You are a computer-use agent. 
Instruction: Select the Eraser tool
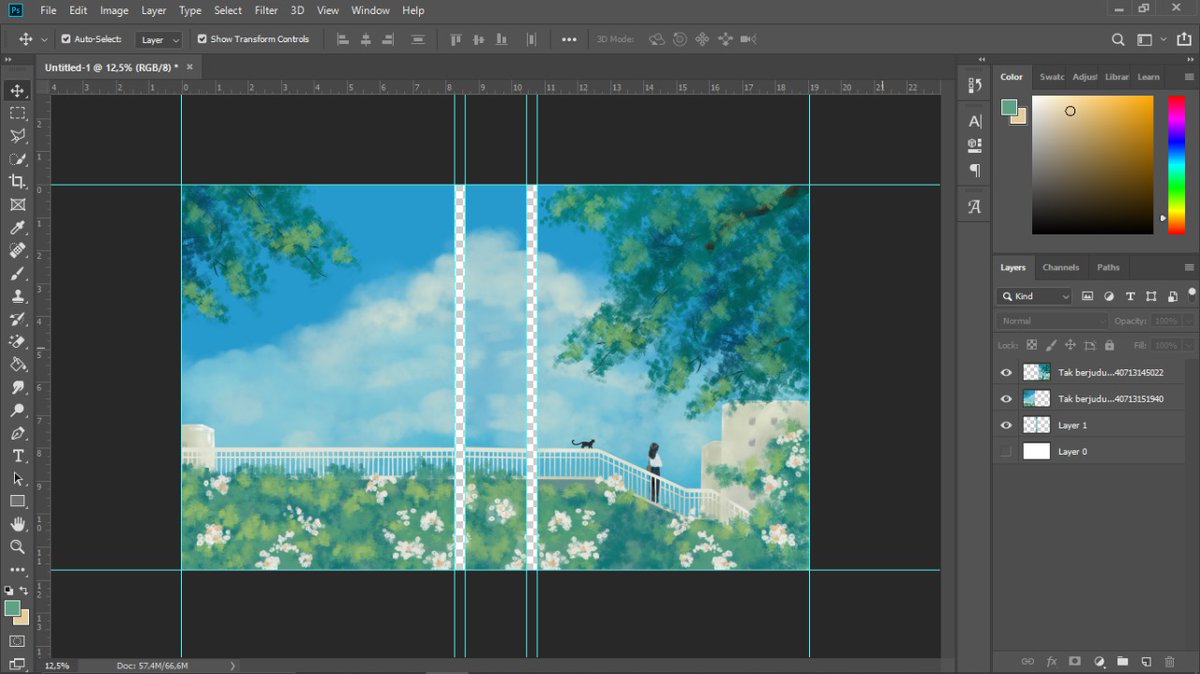17,342
